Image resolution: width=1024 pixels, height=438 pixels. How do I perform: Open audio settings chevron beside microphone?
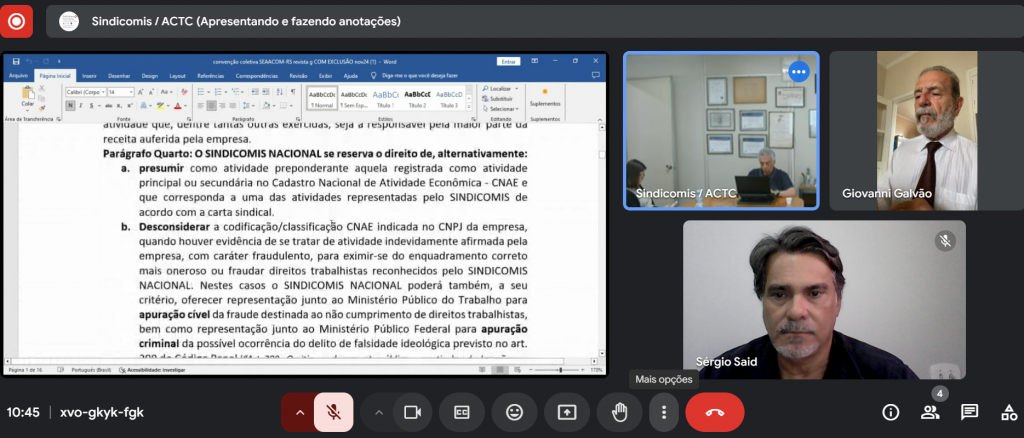pyautogui.click(x=299, y=412)
